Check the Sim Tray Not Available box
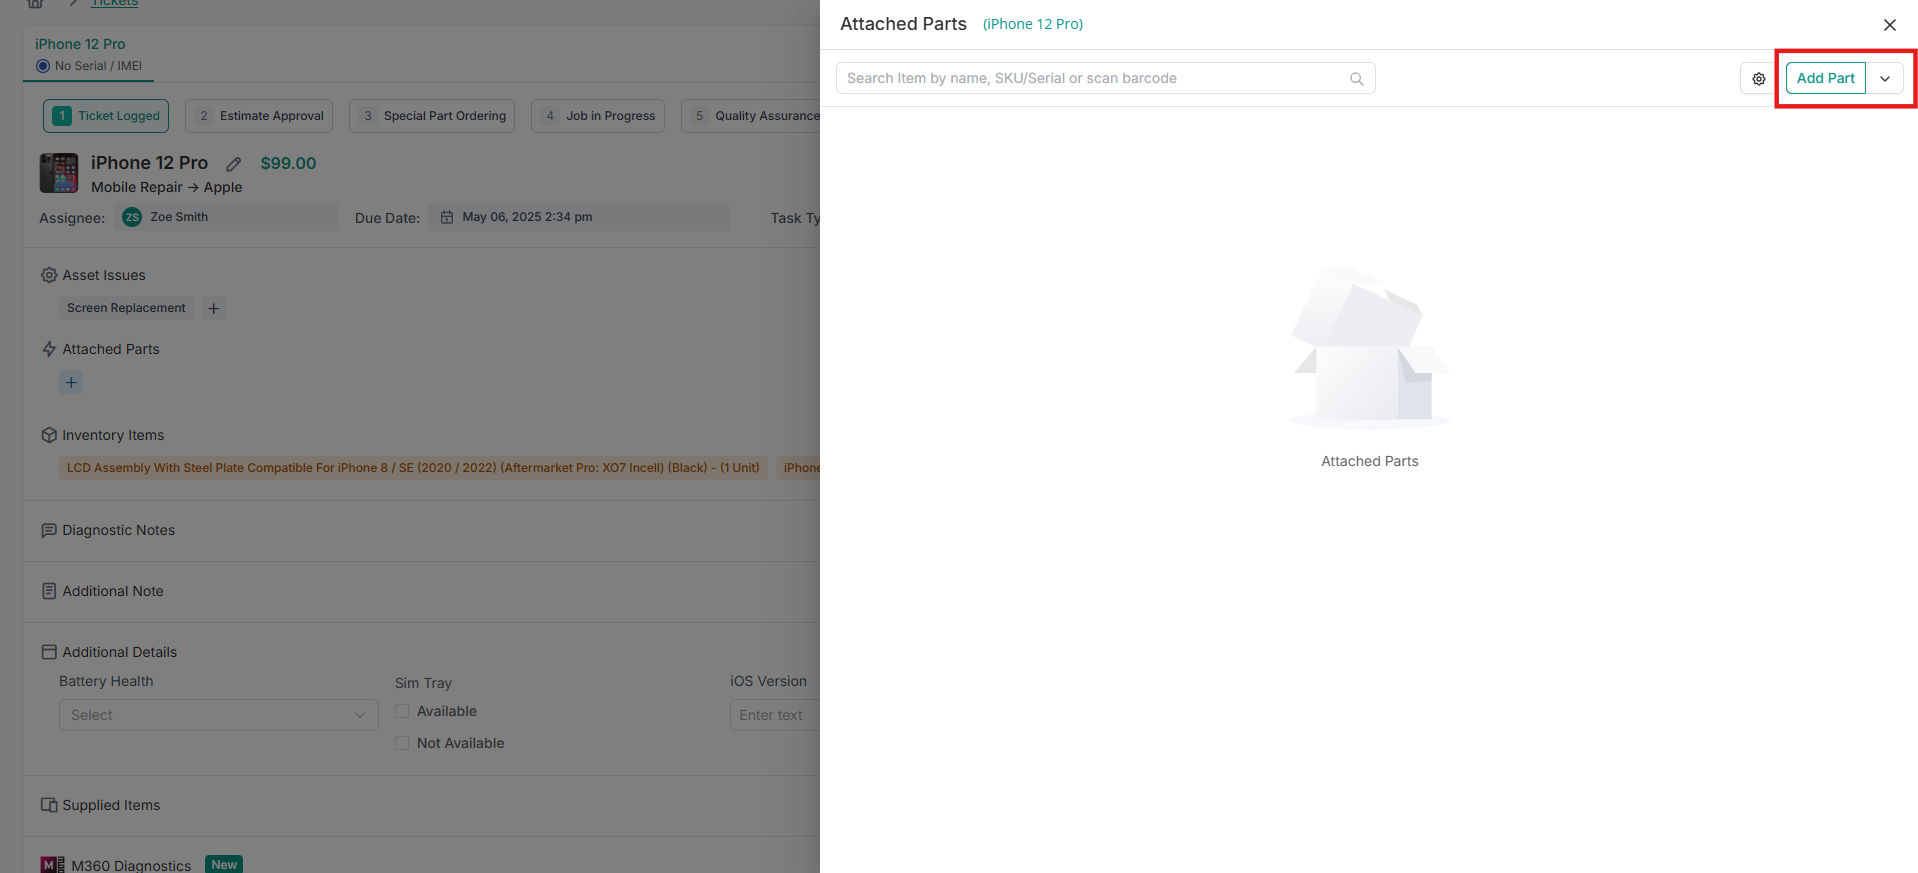 tap(402, 743)
